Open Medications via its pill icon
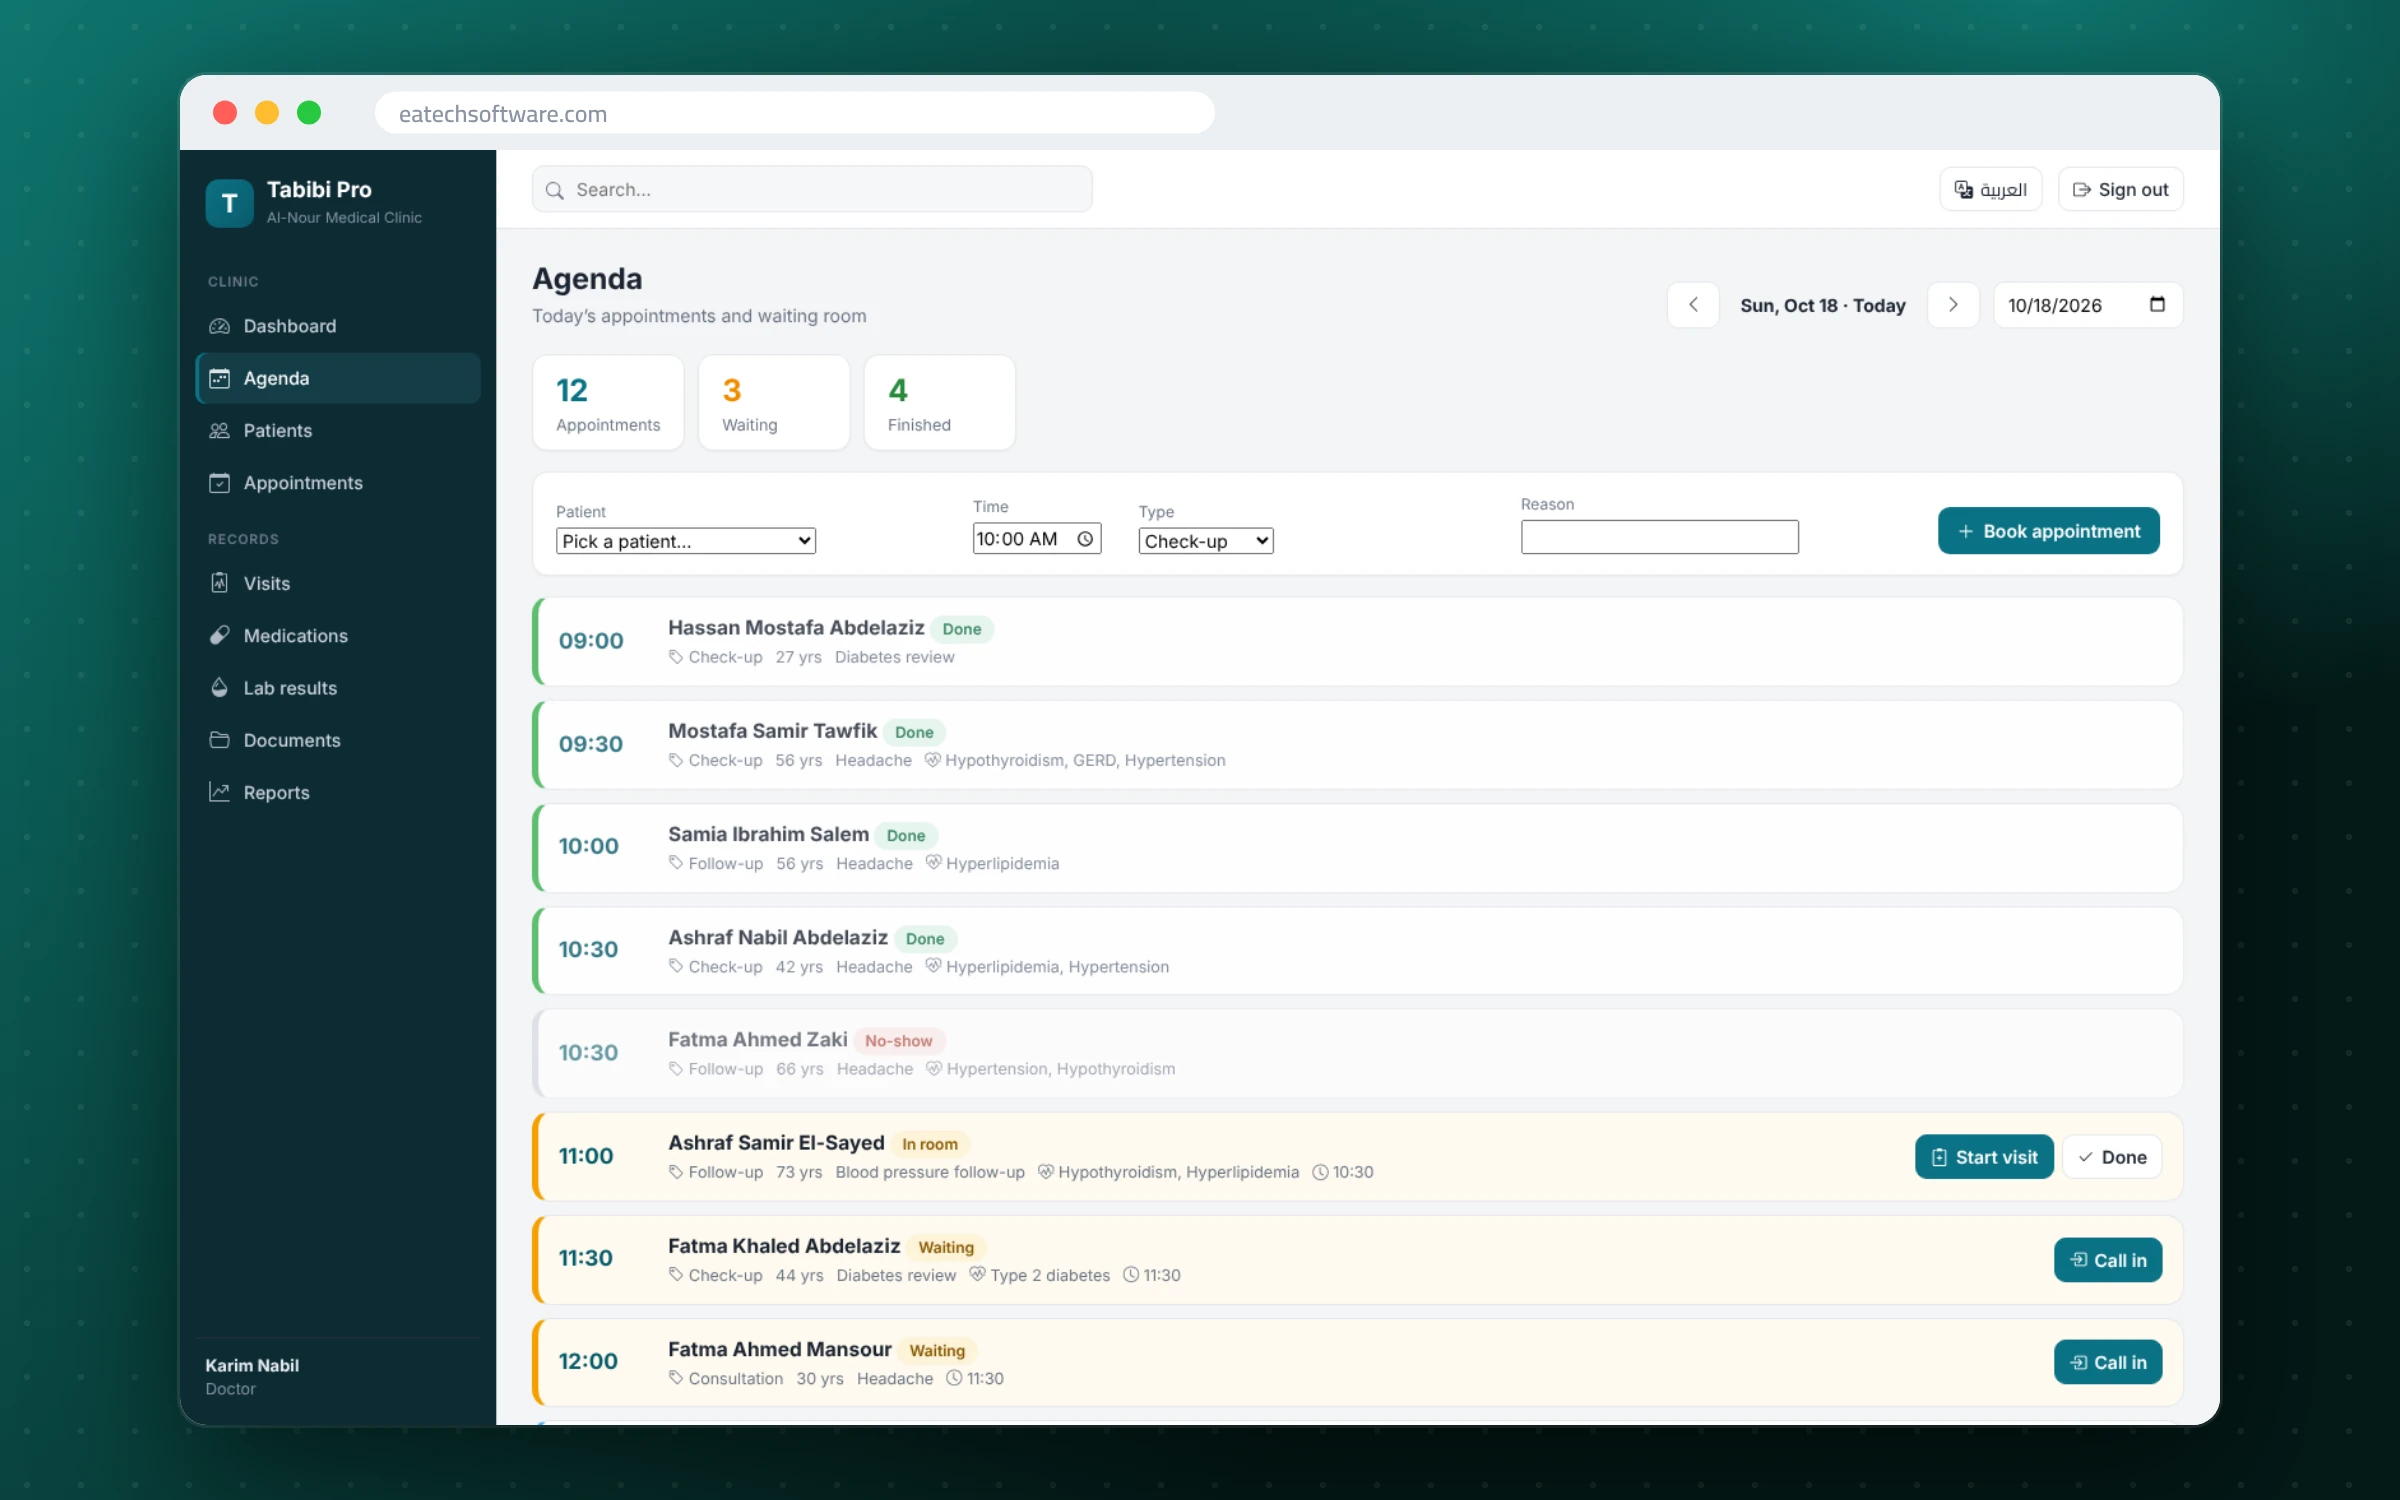This screenshot has width=2400, height=1500. click(219, 635)
